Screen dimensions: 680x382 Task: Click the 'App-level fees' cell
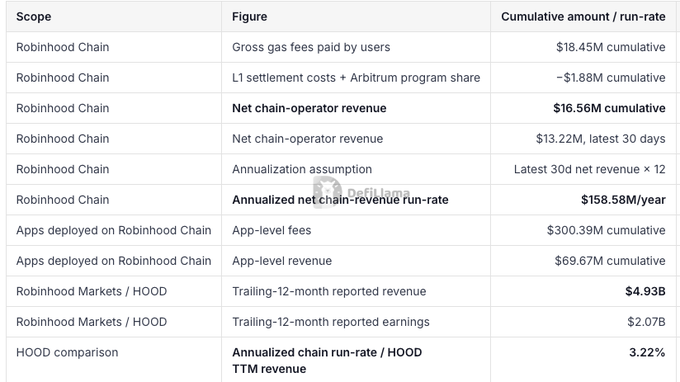(271, 230)
